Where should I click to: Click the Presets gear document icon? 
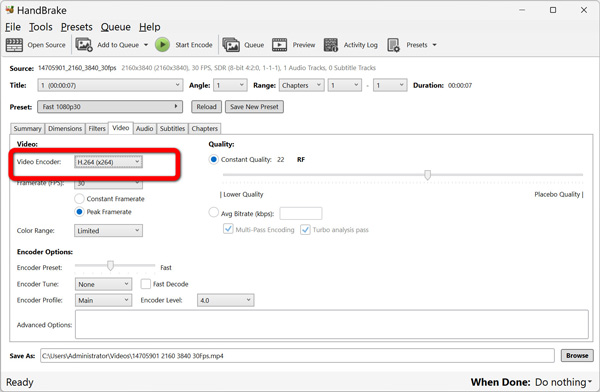coord(393,45)
